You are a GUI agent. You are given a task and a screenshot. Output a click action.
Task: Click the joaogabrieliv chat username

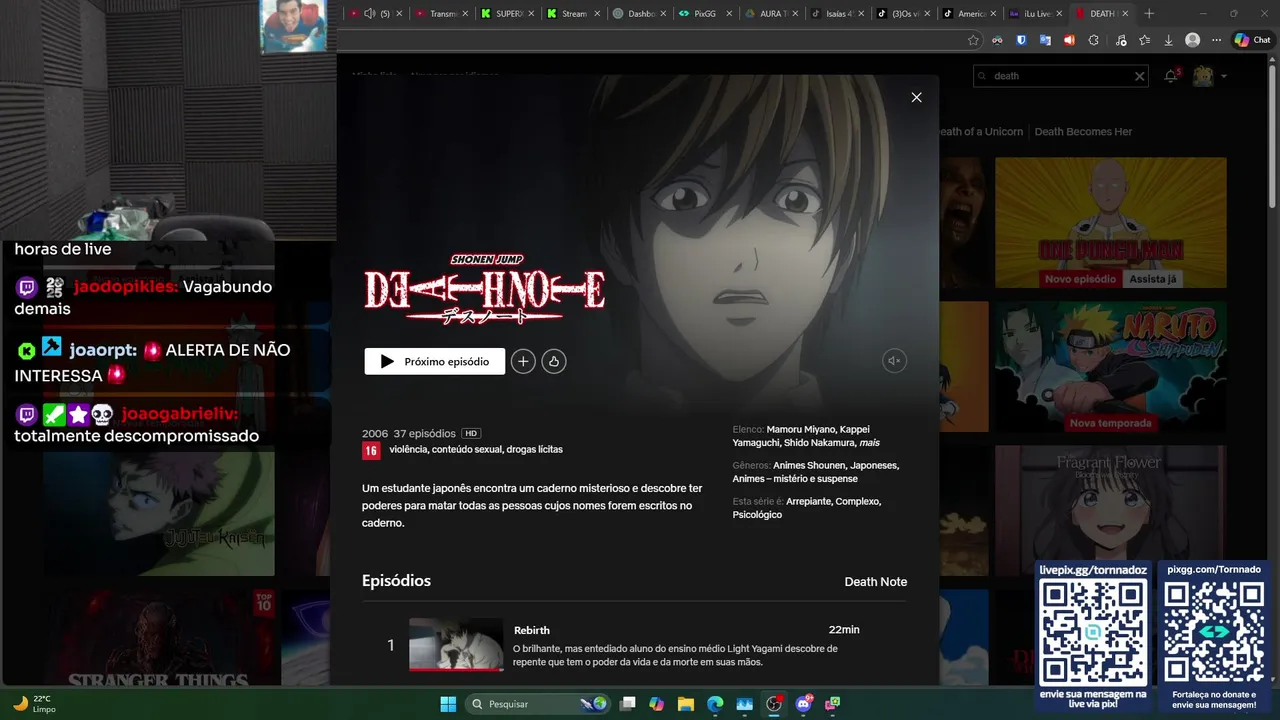(180, 414)
